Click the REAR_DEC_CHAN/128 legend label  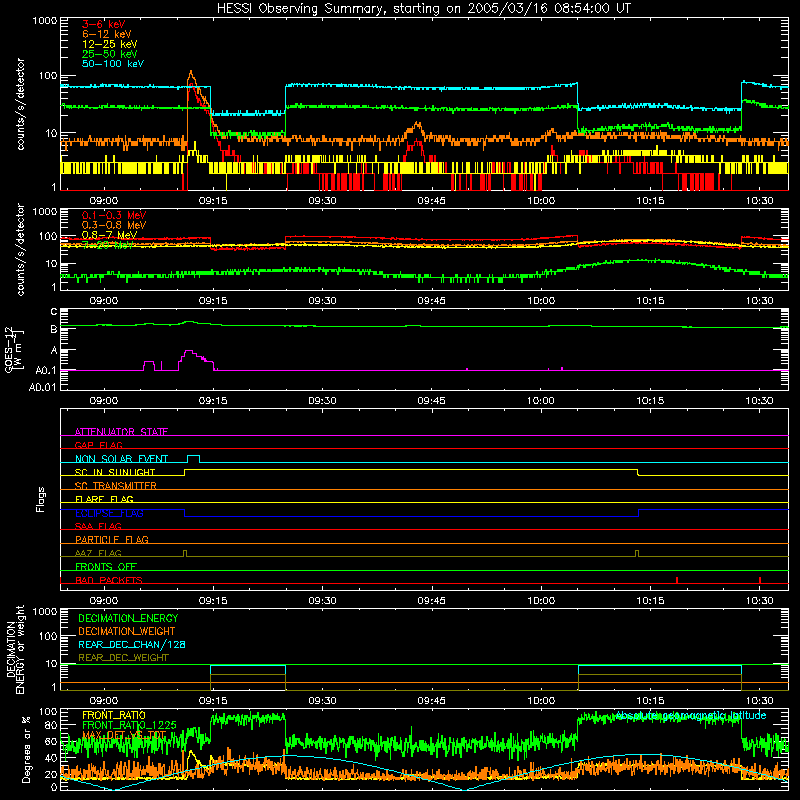click(132, 644)
